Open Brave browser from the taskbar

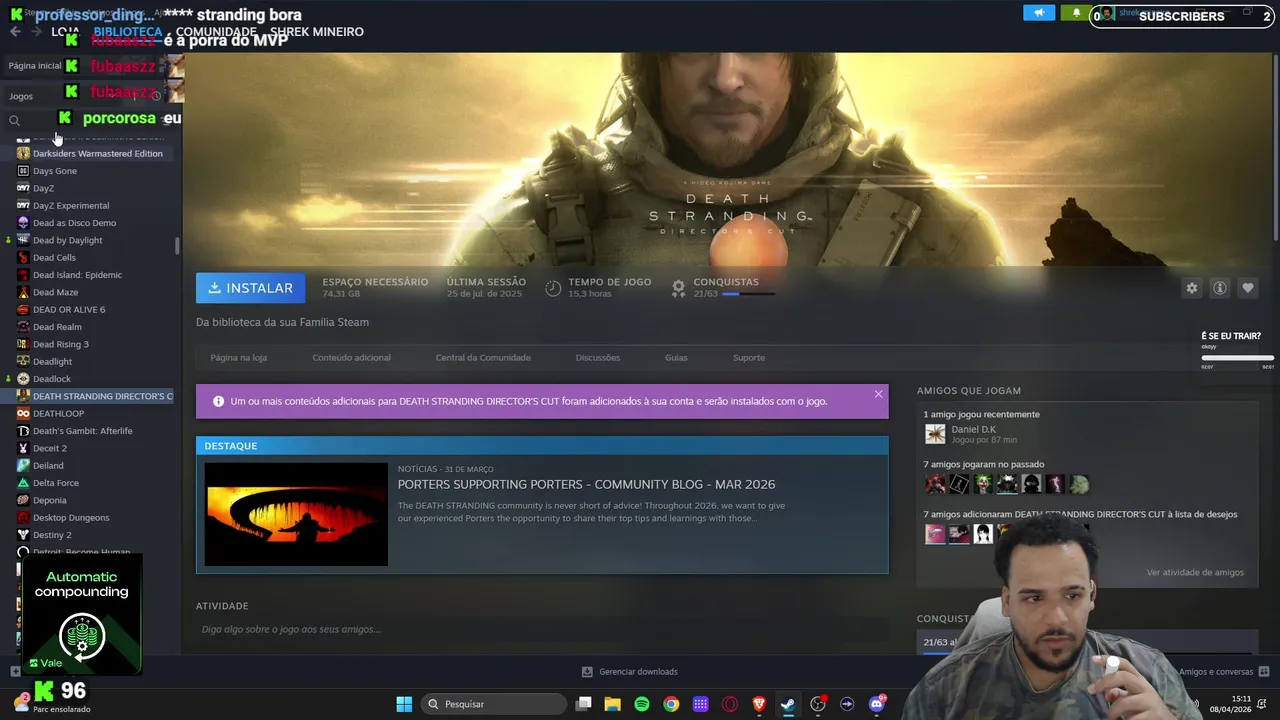pyautogui.click(x=759, y=704)
